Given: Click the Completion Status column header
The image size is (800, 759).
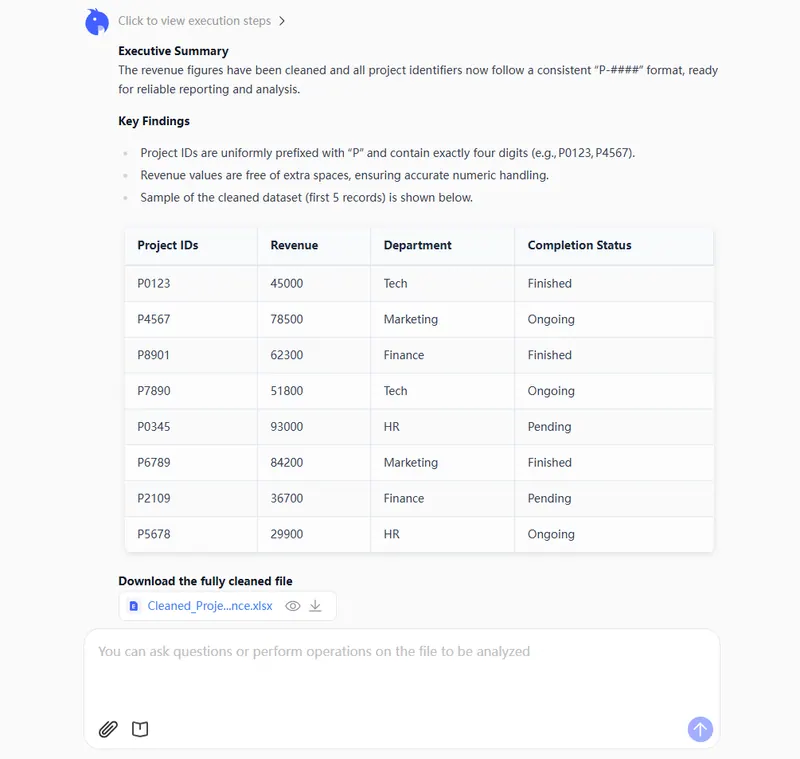Looking at the screenshot, I should tap(579, 245).
